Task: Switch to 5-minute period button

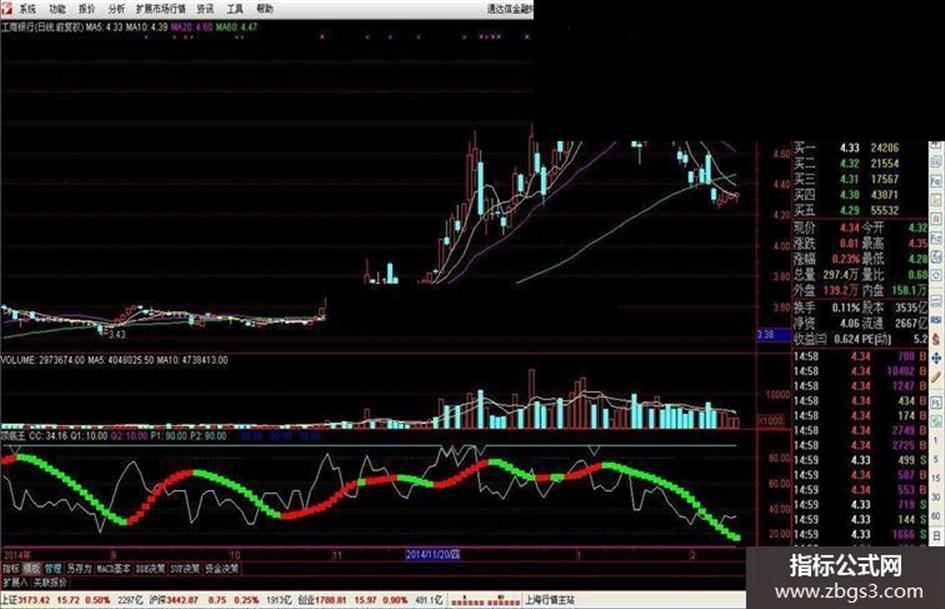Action: pyautogui.click(x=937, y=459)
